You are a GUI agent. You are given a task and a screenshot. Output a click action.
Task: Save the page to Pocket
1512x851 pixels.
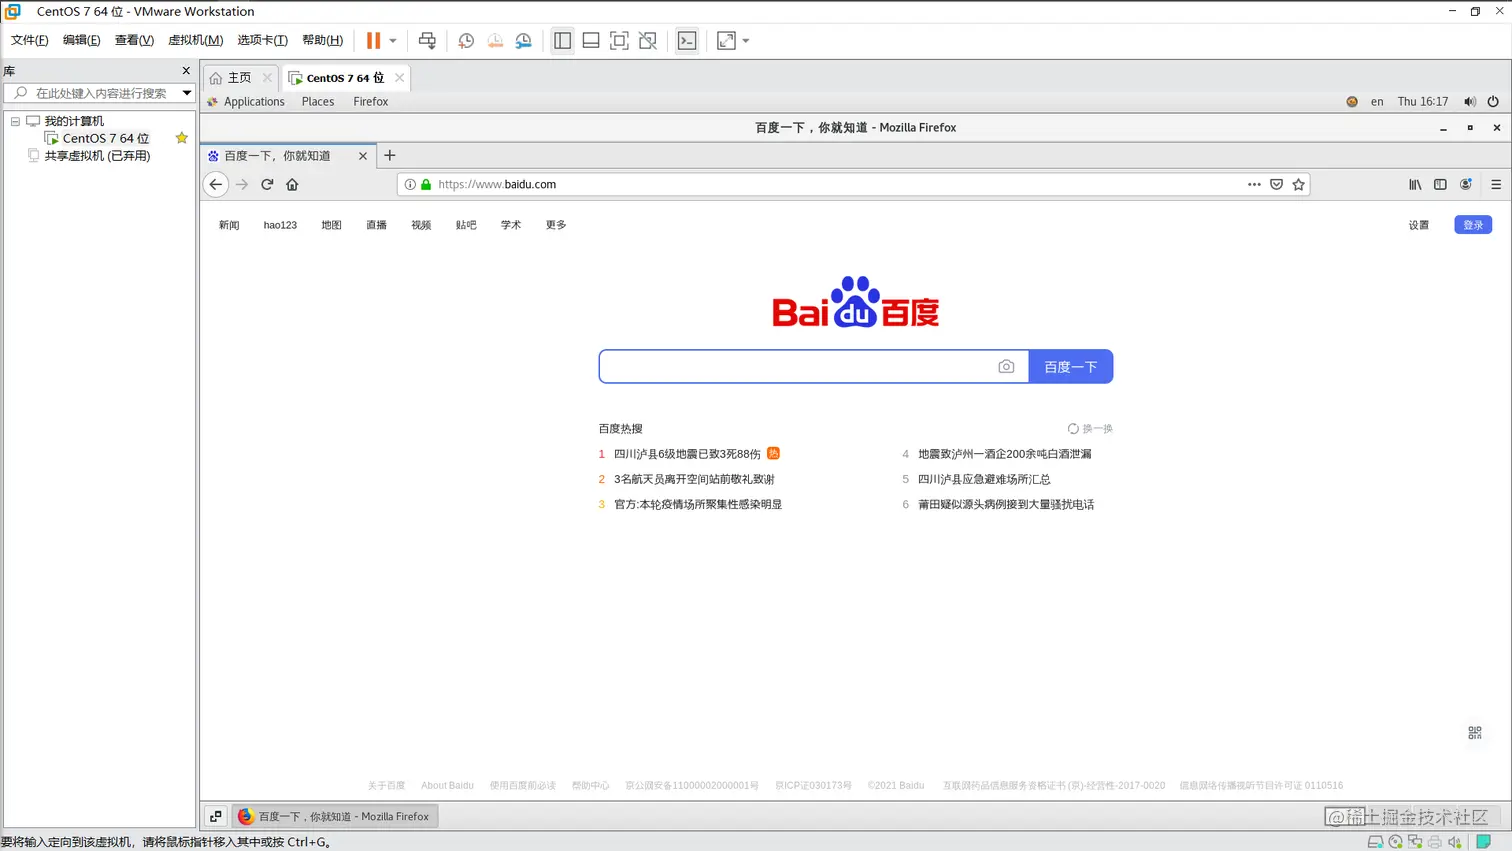(1277, 185)
